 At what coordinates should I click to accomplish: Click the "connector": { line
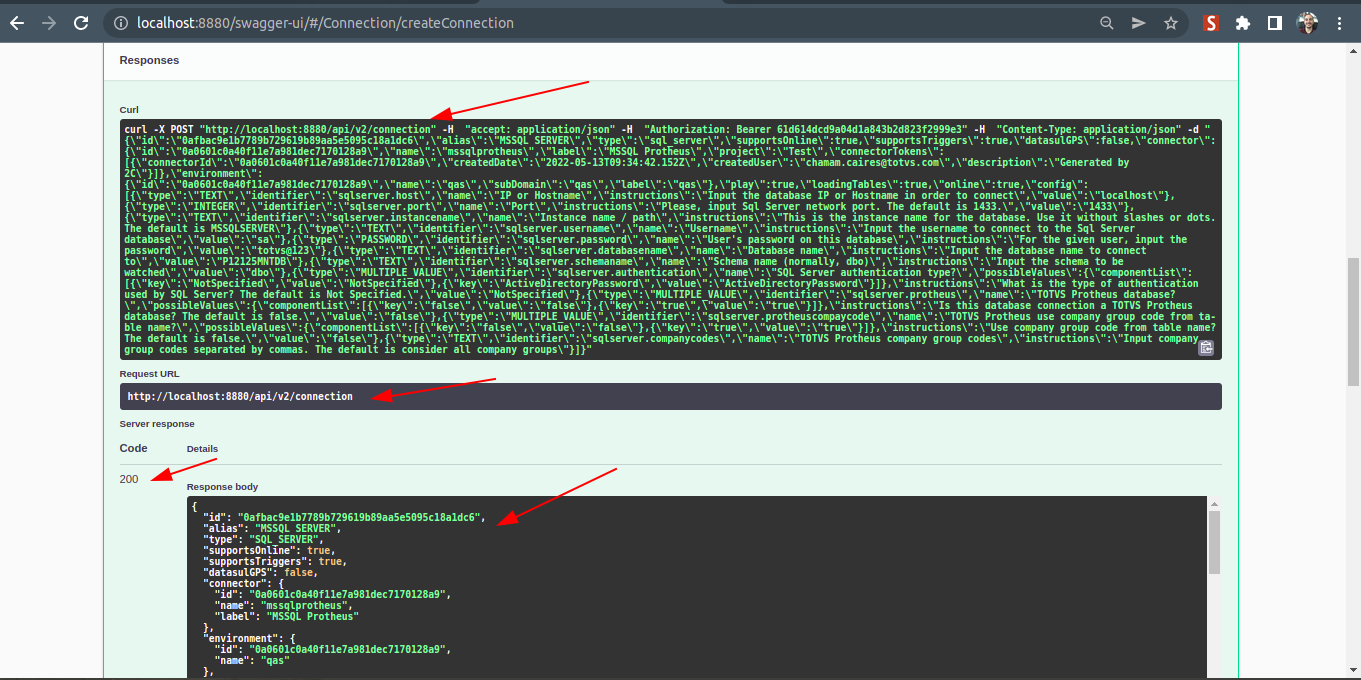click(x=243, y=583)
